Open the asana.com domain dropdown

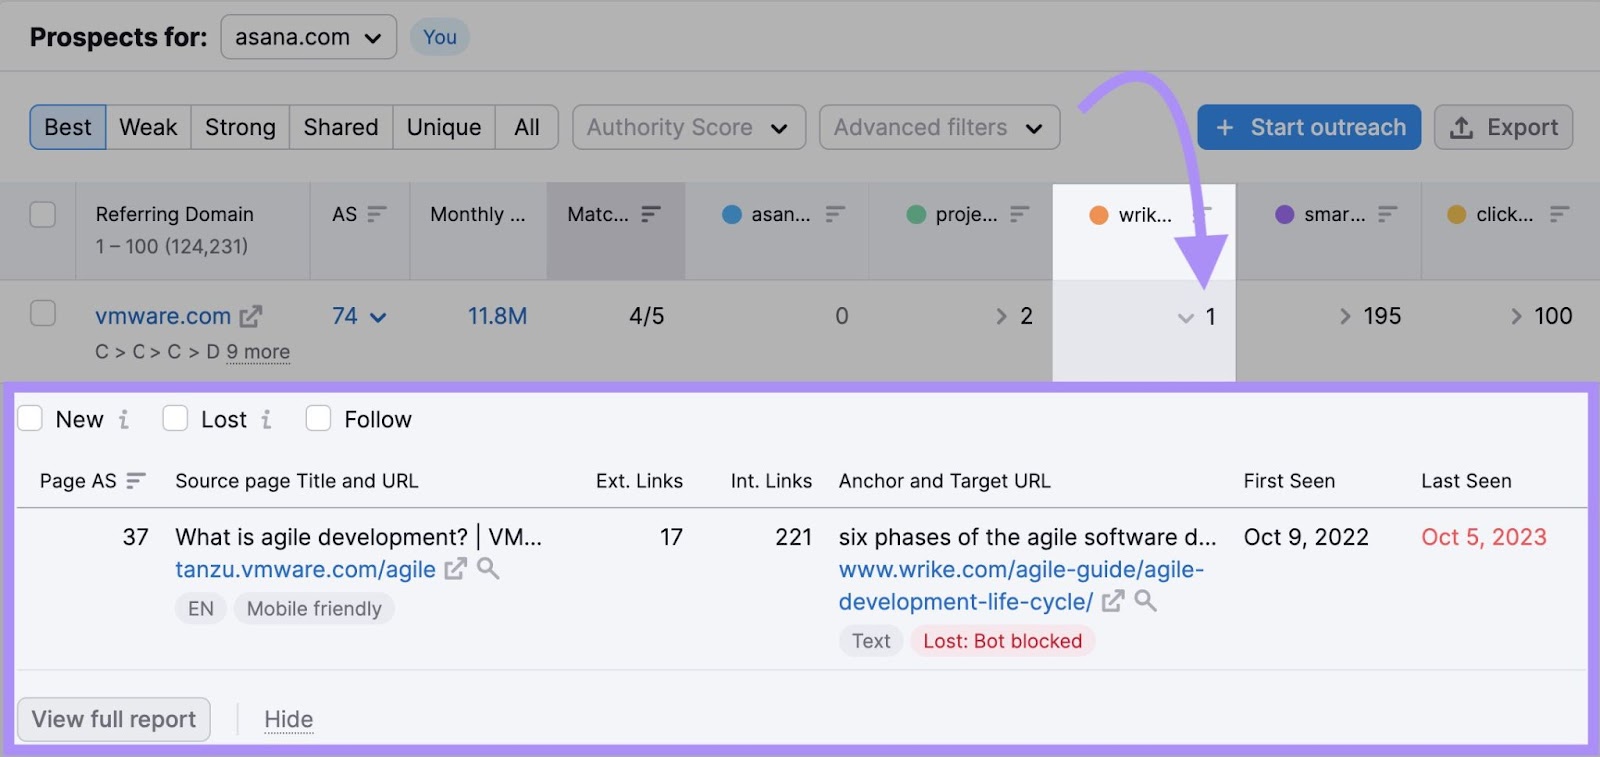pyautogui.click(x=308, y=37)
